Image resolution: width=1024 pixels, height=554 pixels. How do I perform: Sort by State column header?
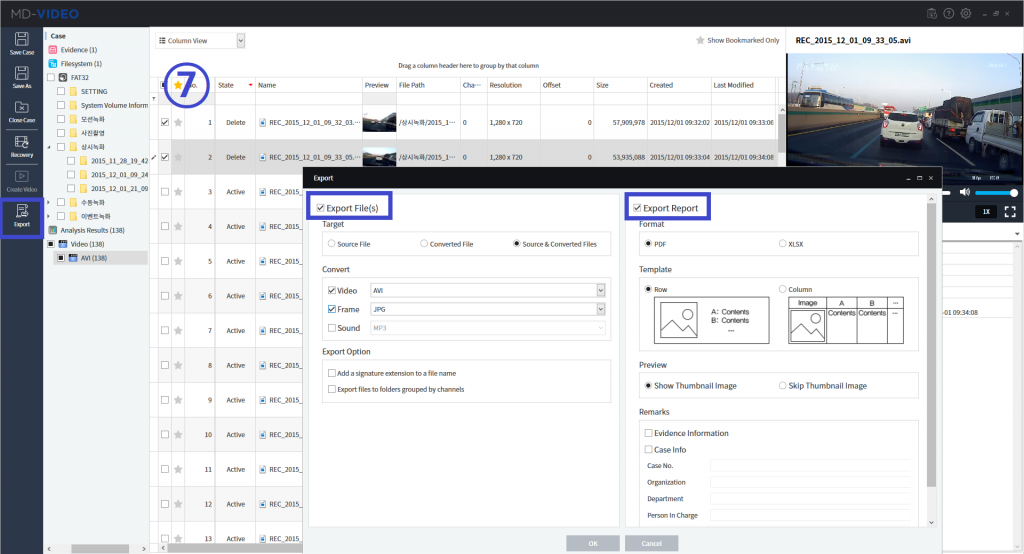click(234, 85)
